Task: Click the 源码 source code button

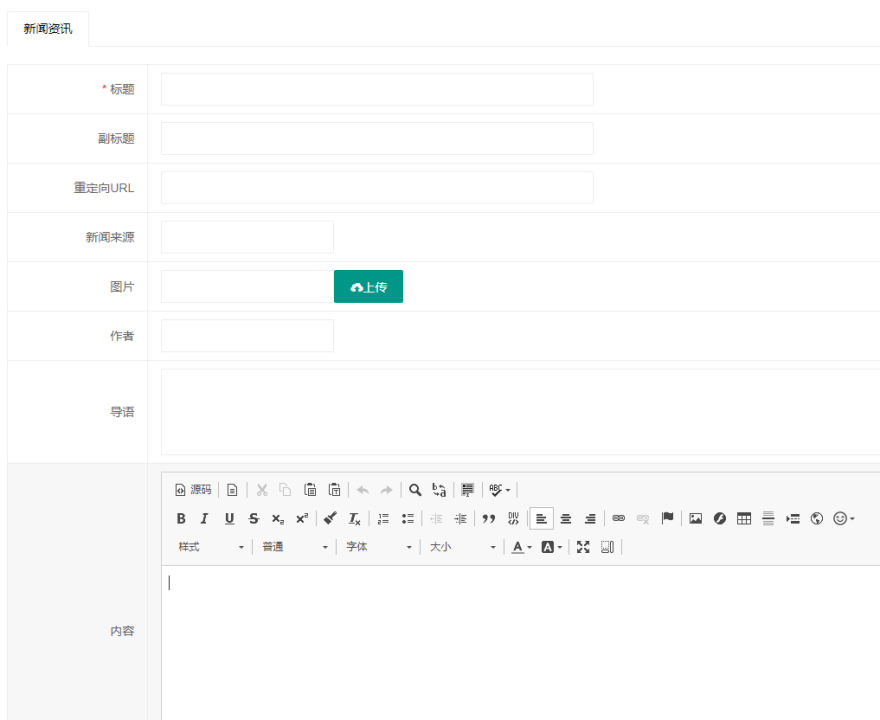Action: (193, 490)
